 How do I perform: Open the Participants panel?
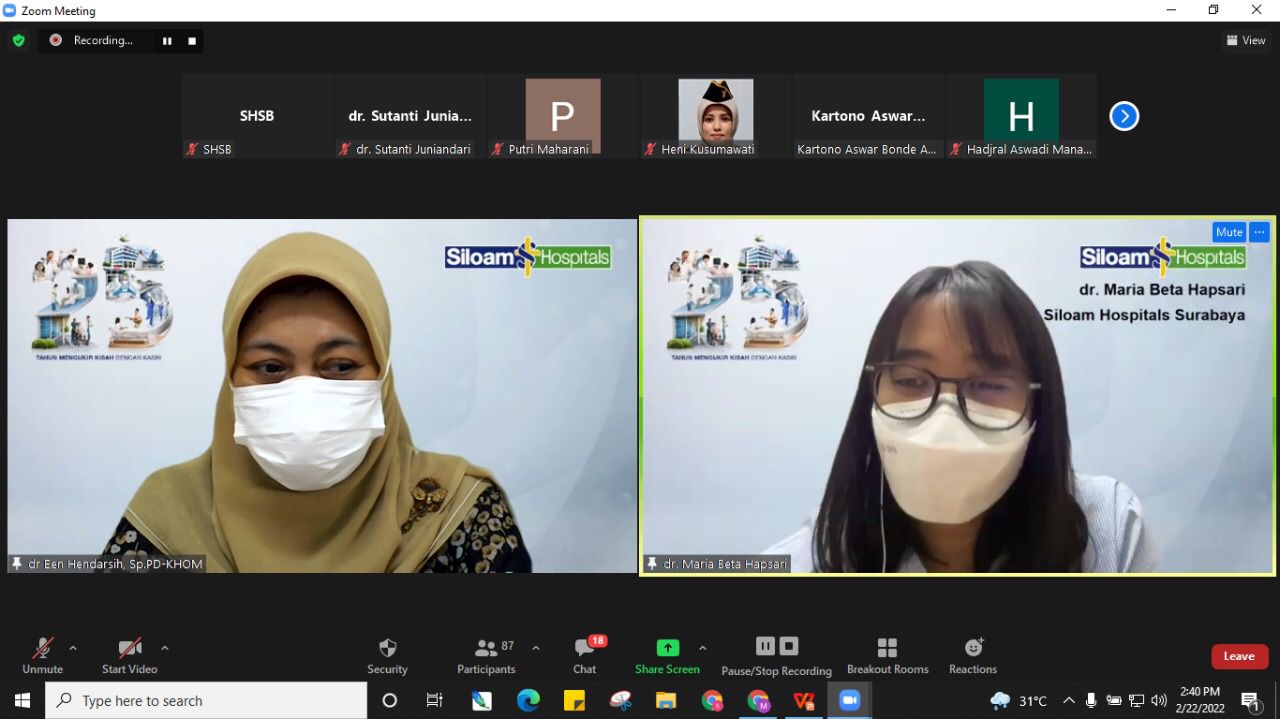[486, 655]
